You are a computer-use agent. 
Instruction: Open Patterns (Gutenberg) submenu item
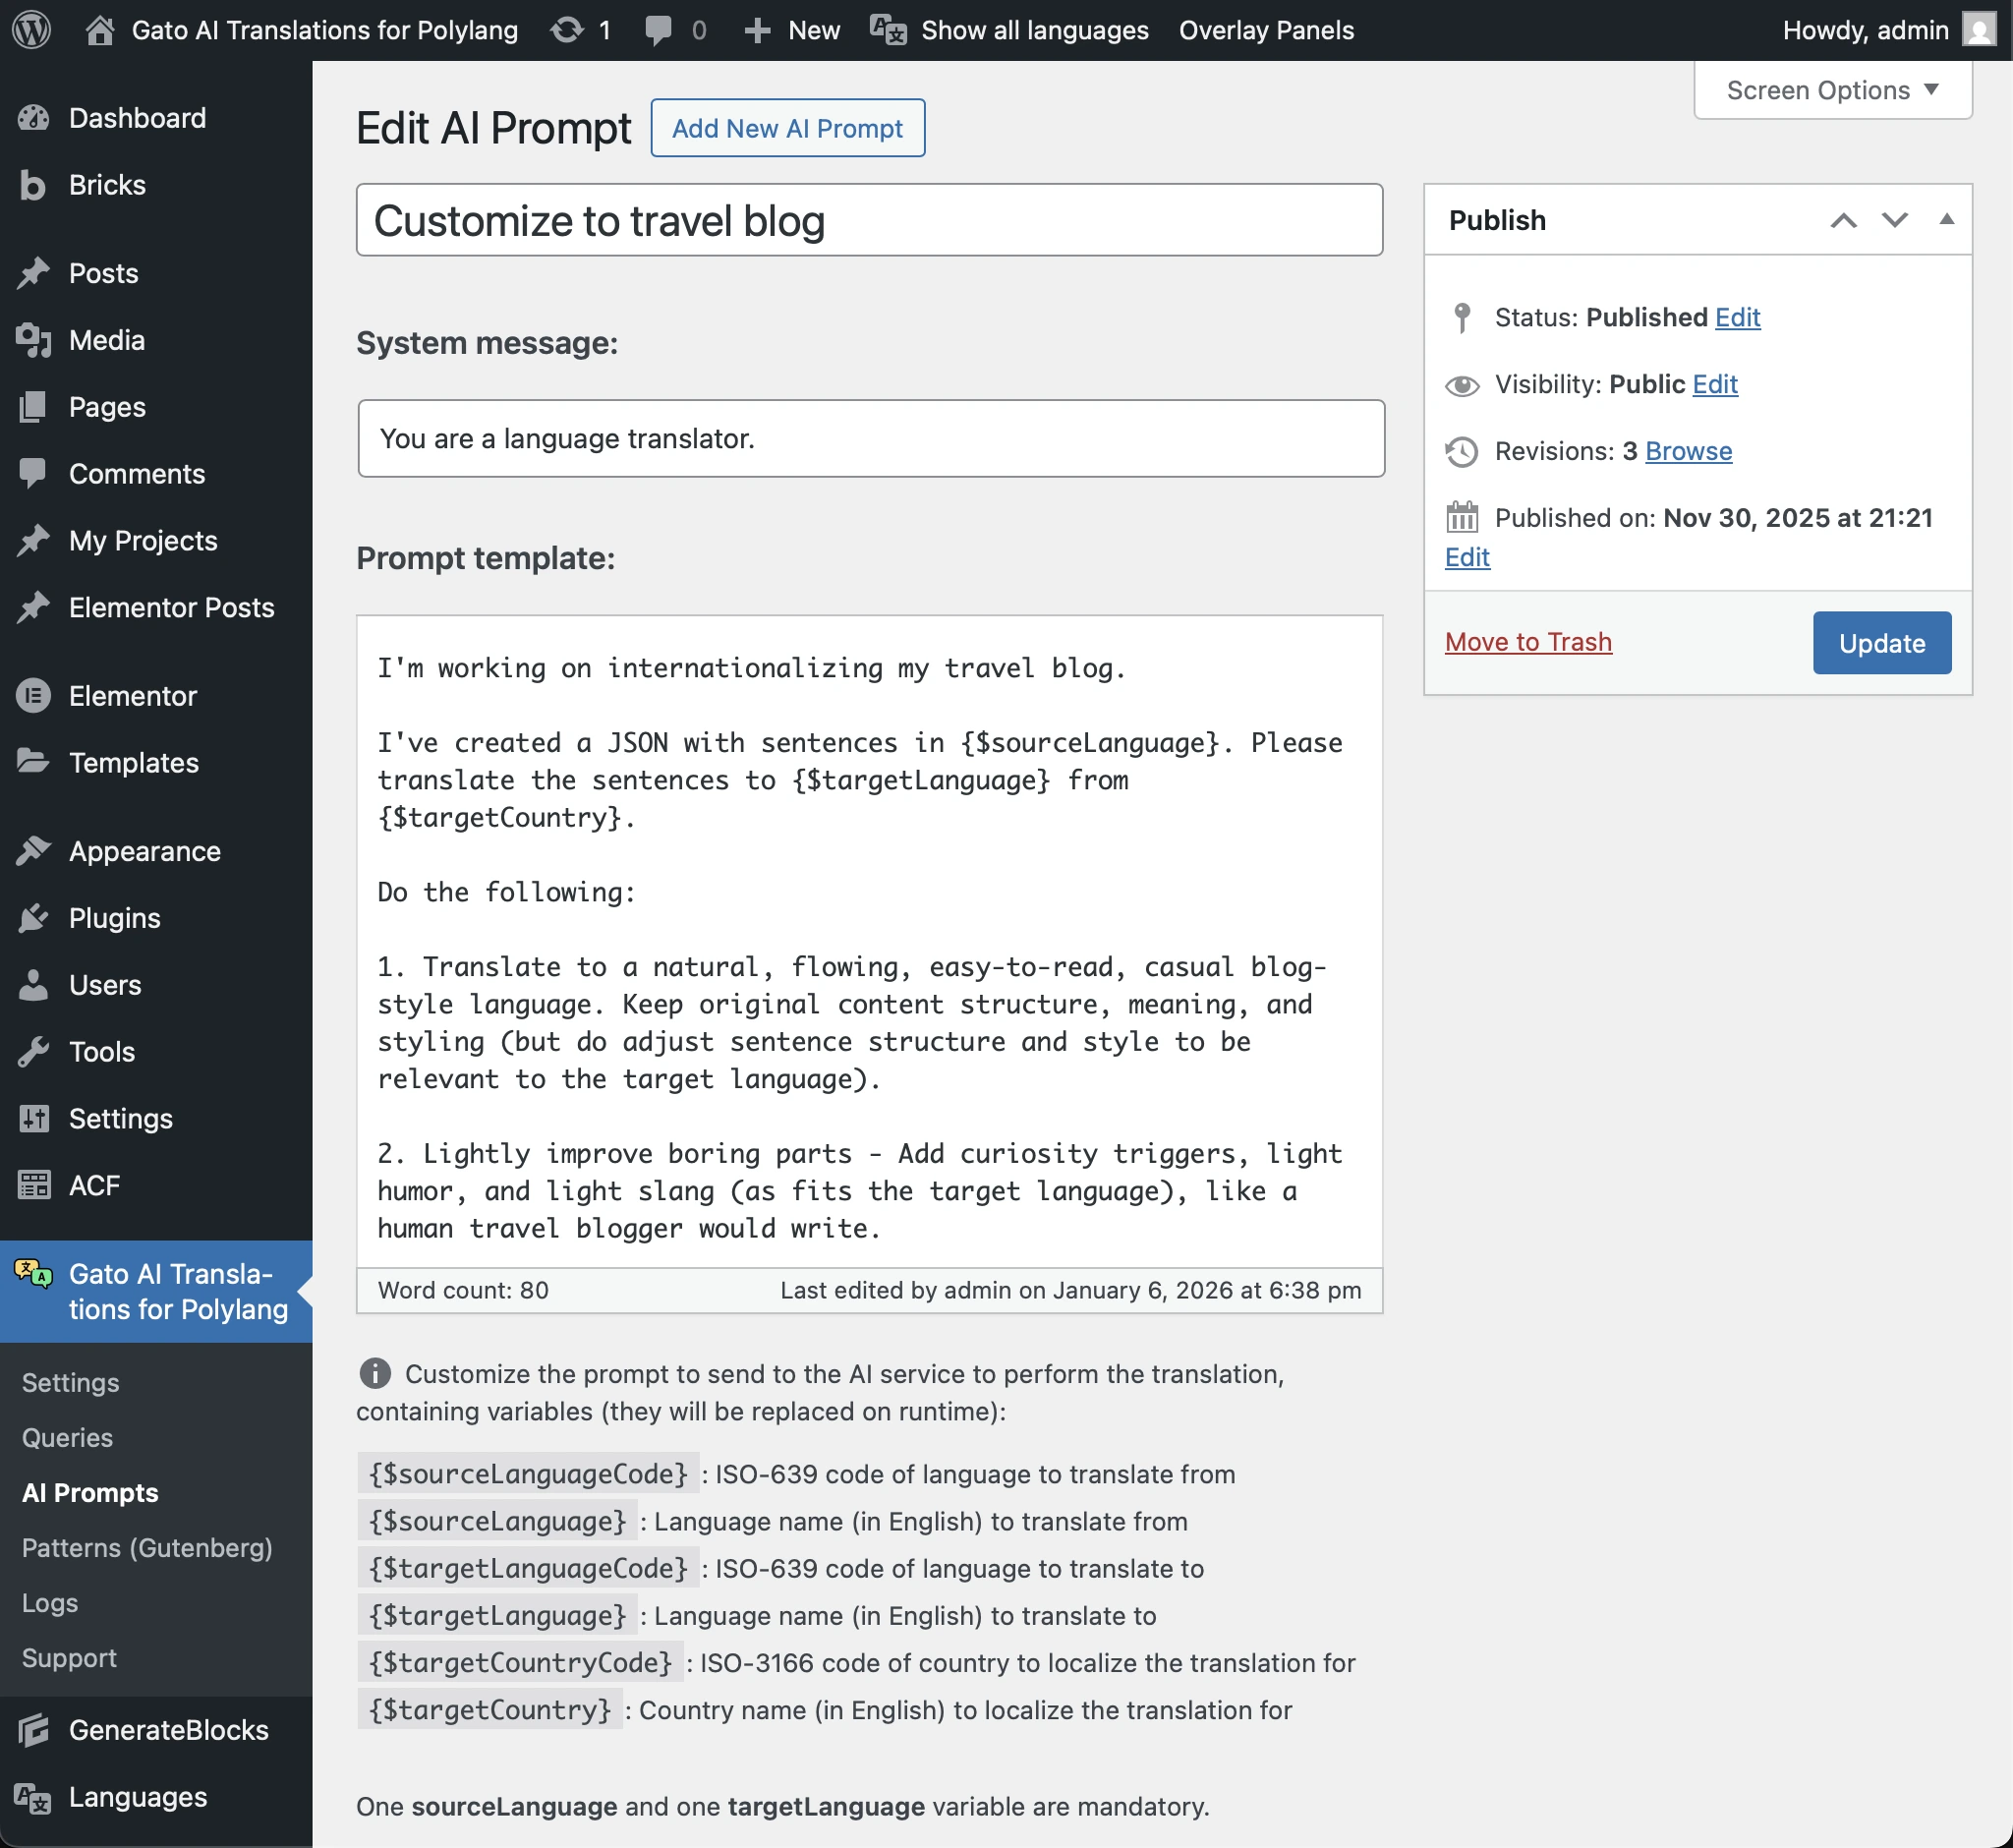[147, 1547]
